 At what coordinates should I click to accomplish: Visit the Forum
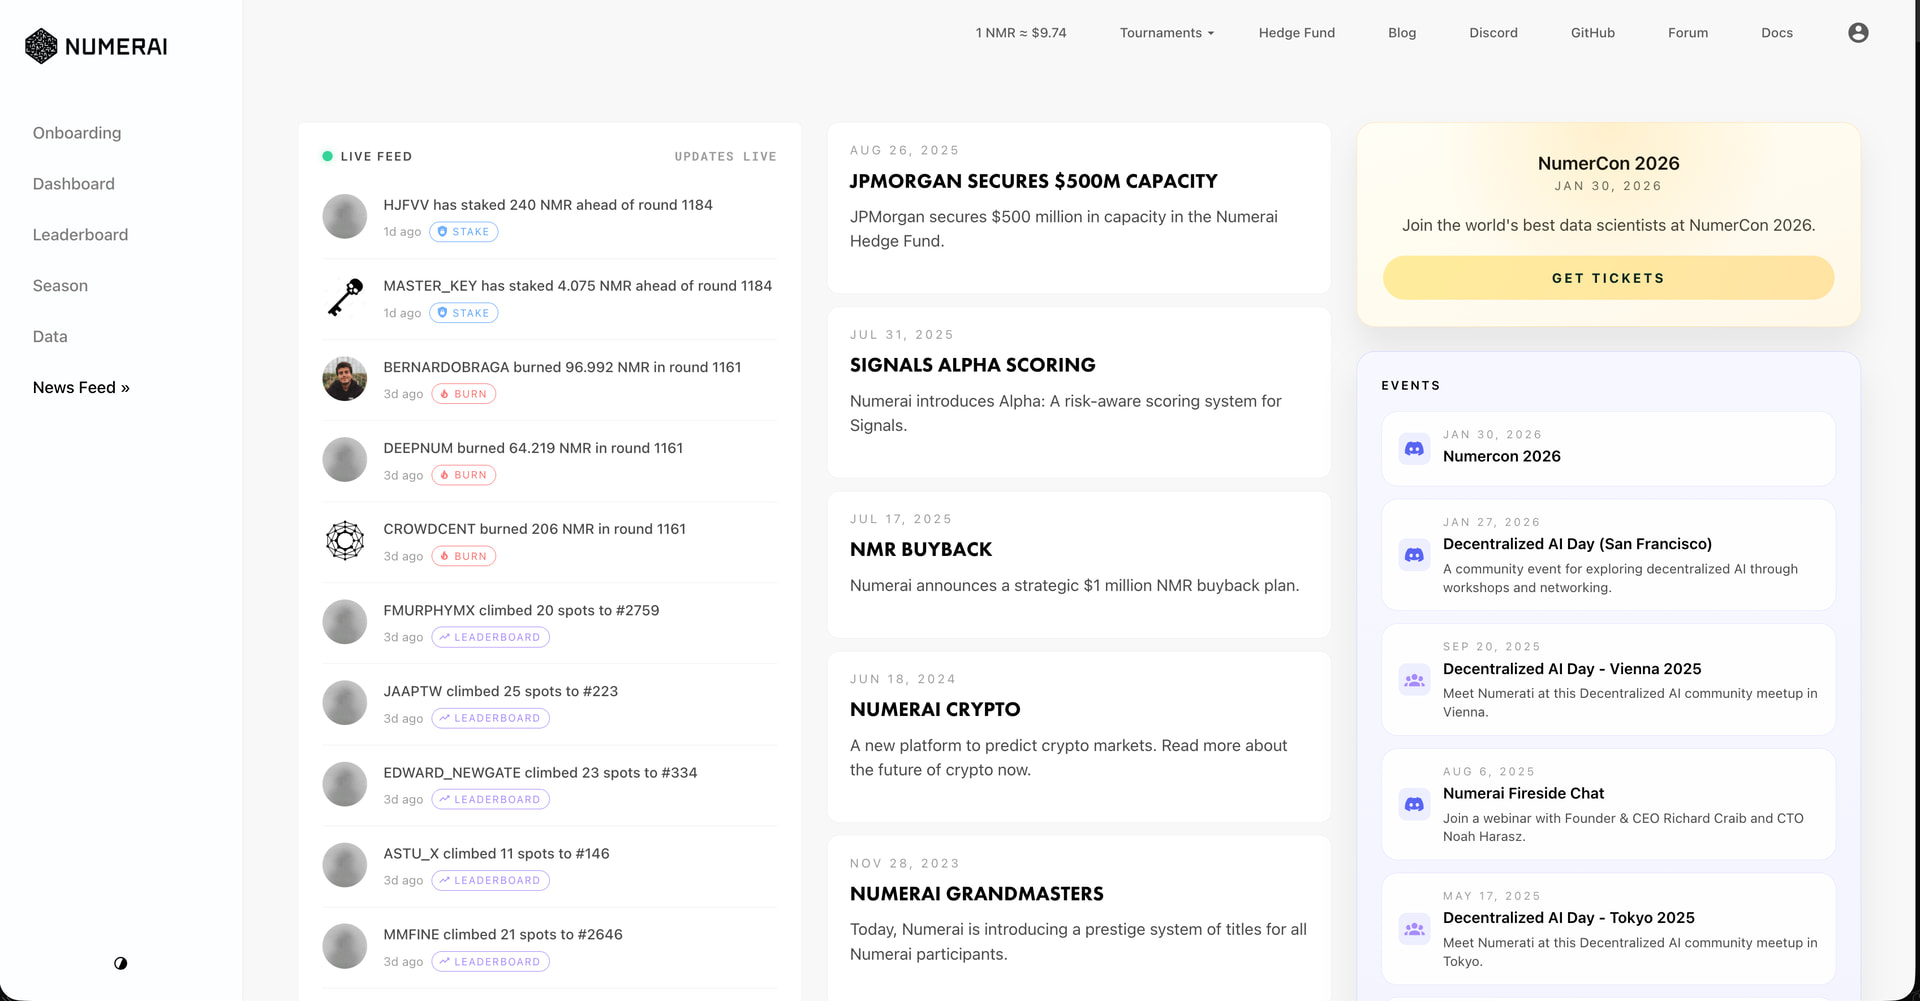point(1688,33)
